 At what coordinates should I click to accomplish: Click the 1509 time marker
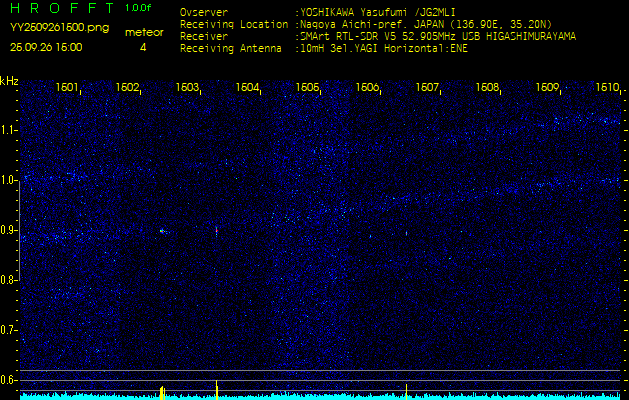[548, 87]
